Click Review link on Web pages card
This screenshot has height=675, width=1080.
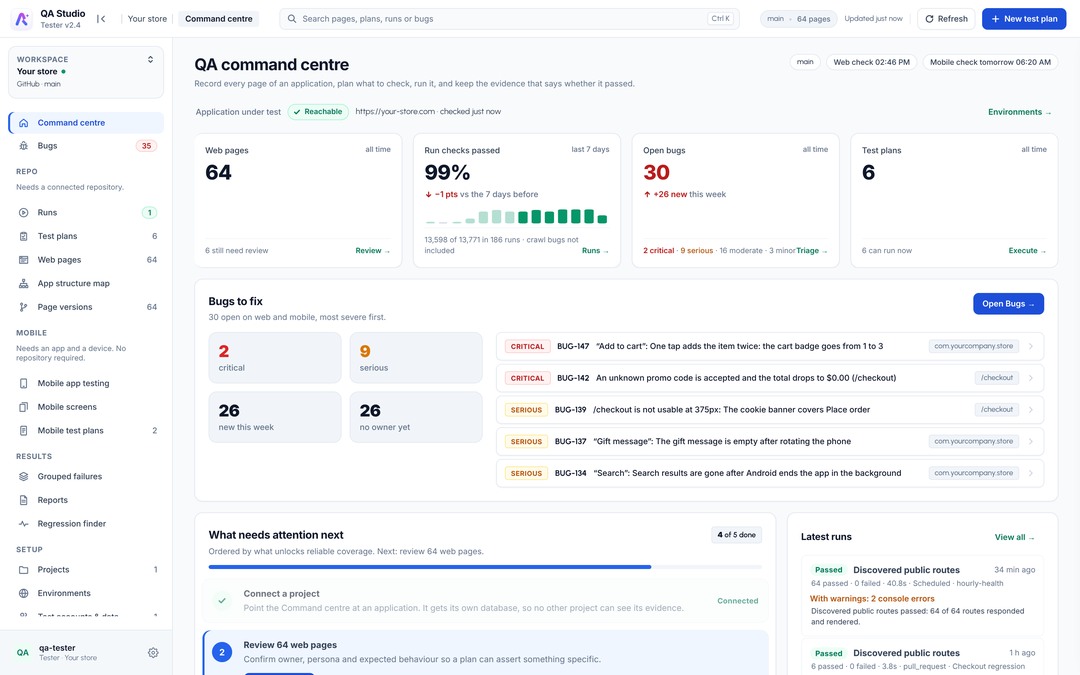click(x=373, y=251)
